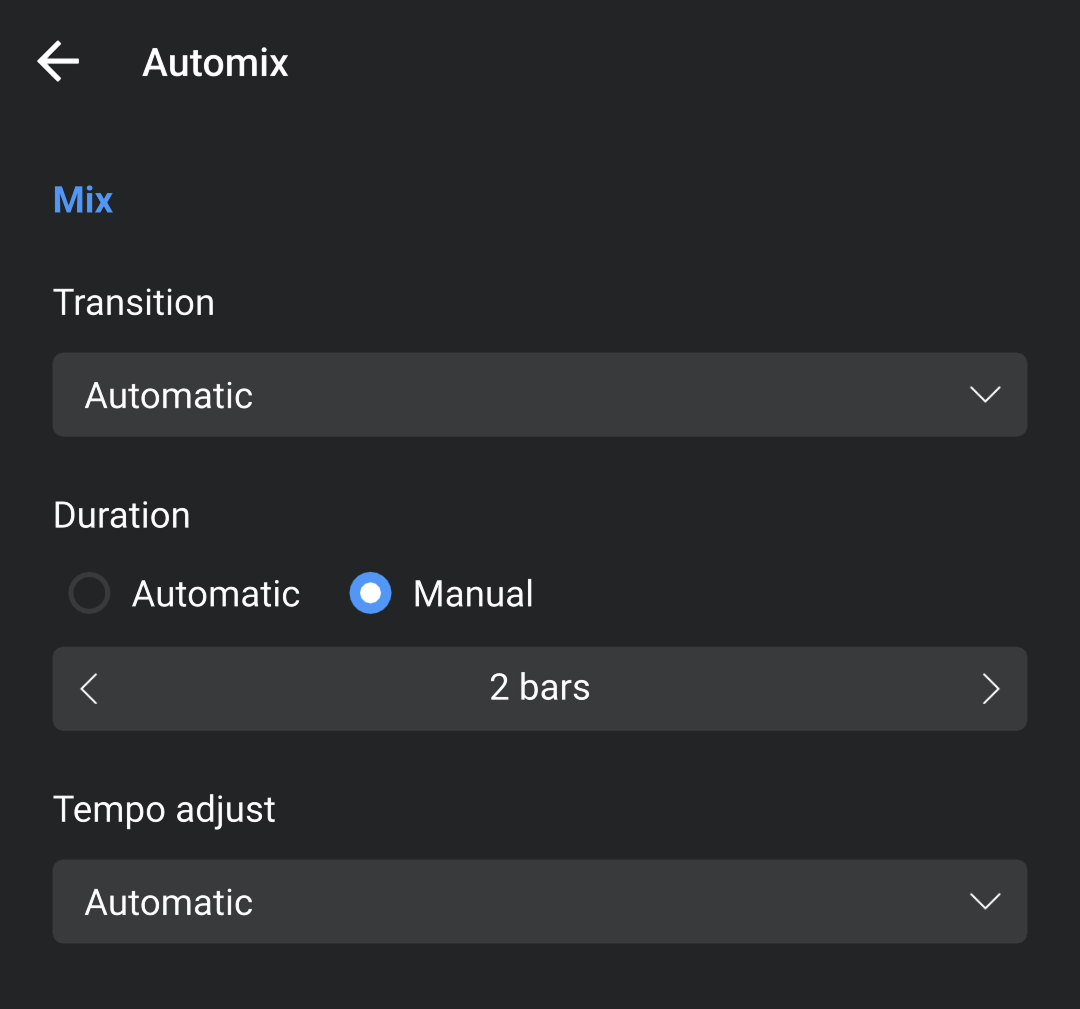Click the 2 bars value

[x=540, y=688]
